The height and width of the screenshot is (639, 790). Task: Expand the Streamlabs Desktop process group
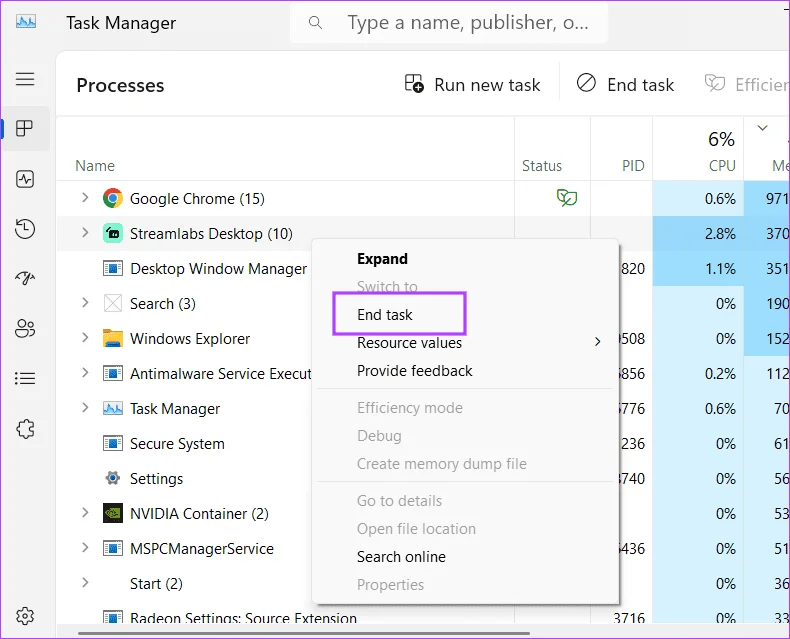[x=85, y=232]
